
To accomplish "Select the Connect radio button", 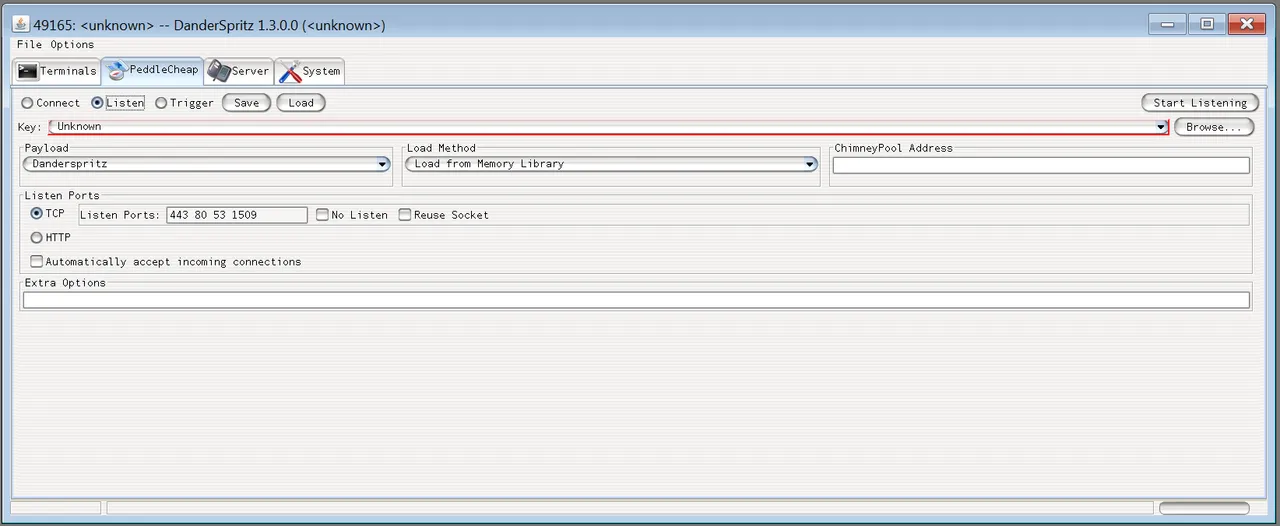I will tap(27, 103).
